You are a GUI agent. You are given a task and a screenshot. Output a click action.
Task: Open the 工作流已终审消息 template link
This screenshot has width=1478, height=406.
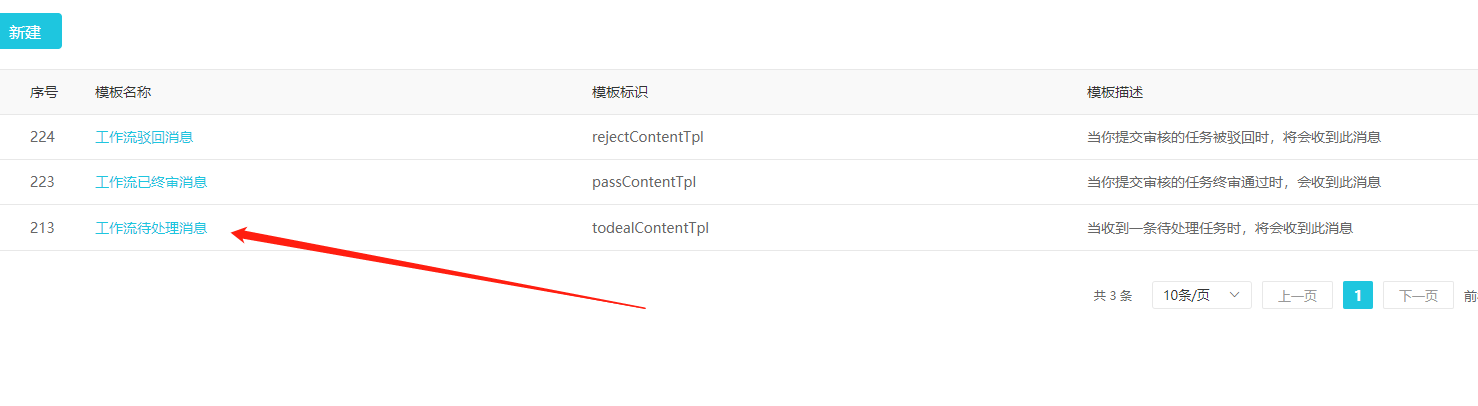tap(151, 182)
